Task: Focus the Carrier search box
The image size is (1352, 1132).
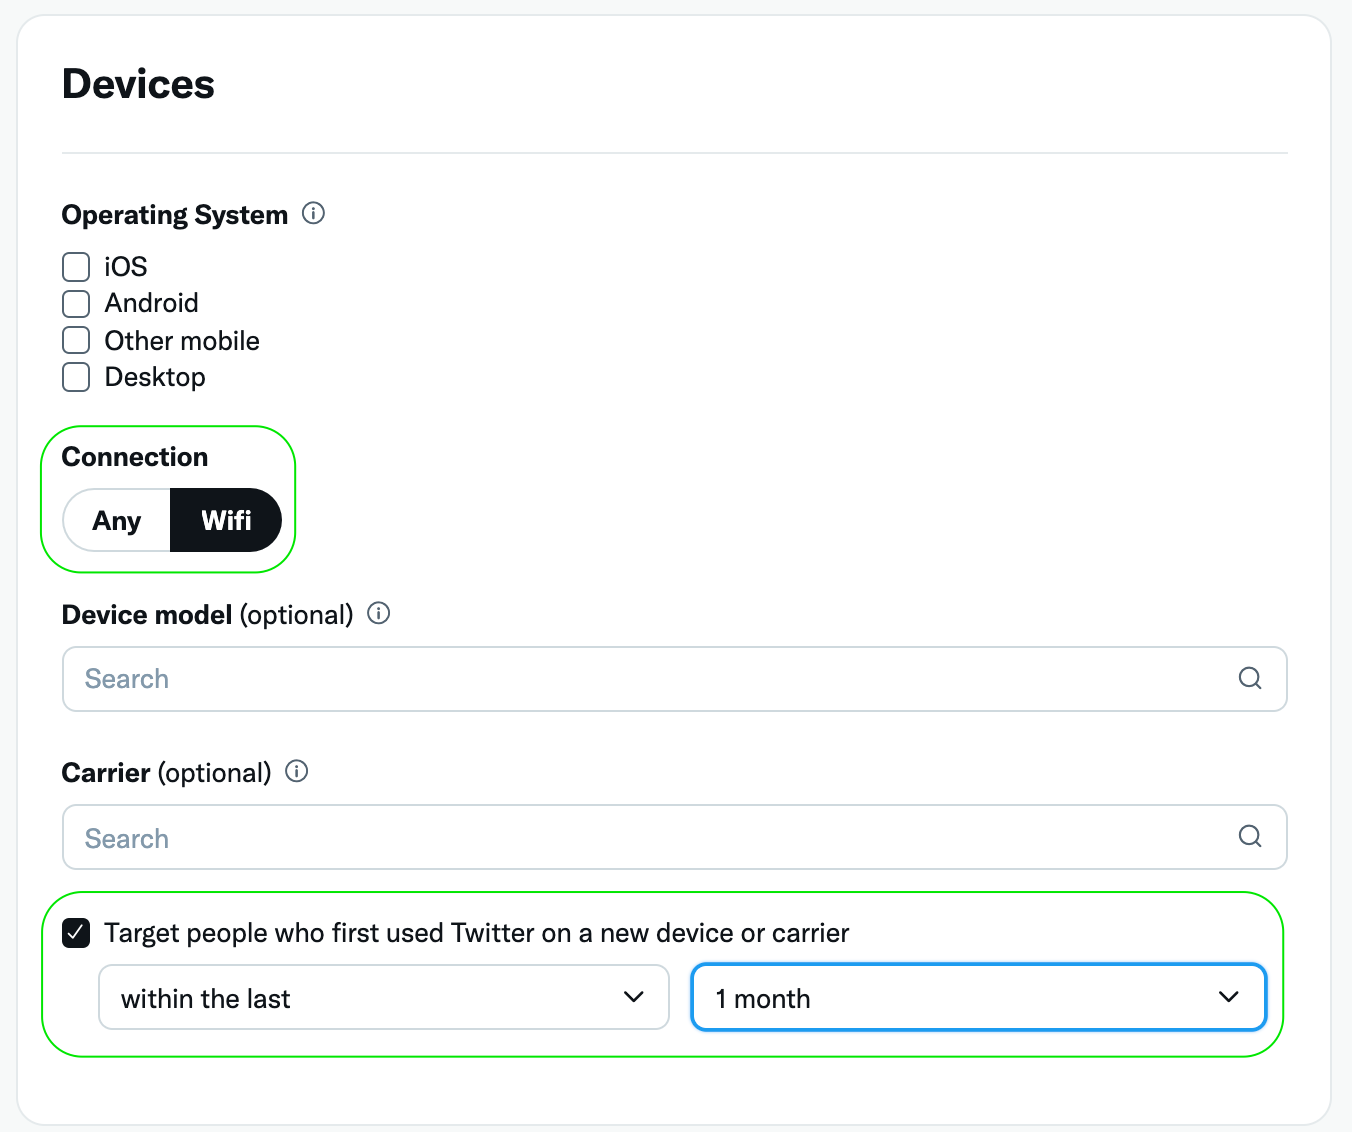Action: (400, 837)
